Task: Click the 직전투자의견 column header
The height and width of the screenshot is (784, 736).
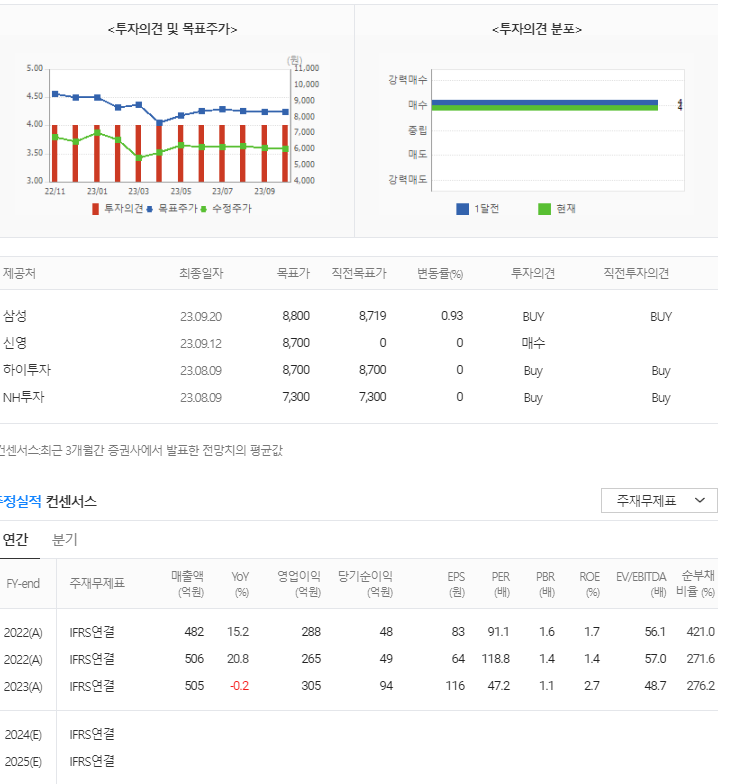Action: (x=636, y=274)
